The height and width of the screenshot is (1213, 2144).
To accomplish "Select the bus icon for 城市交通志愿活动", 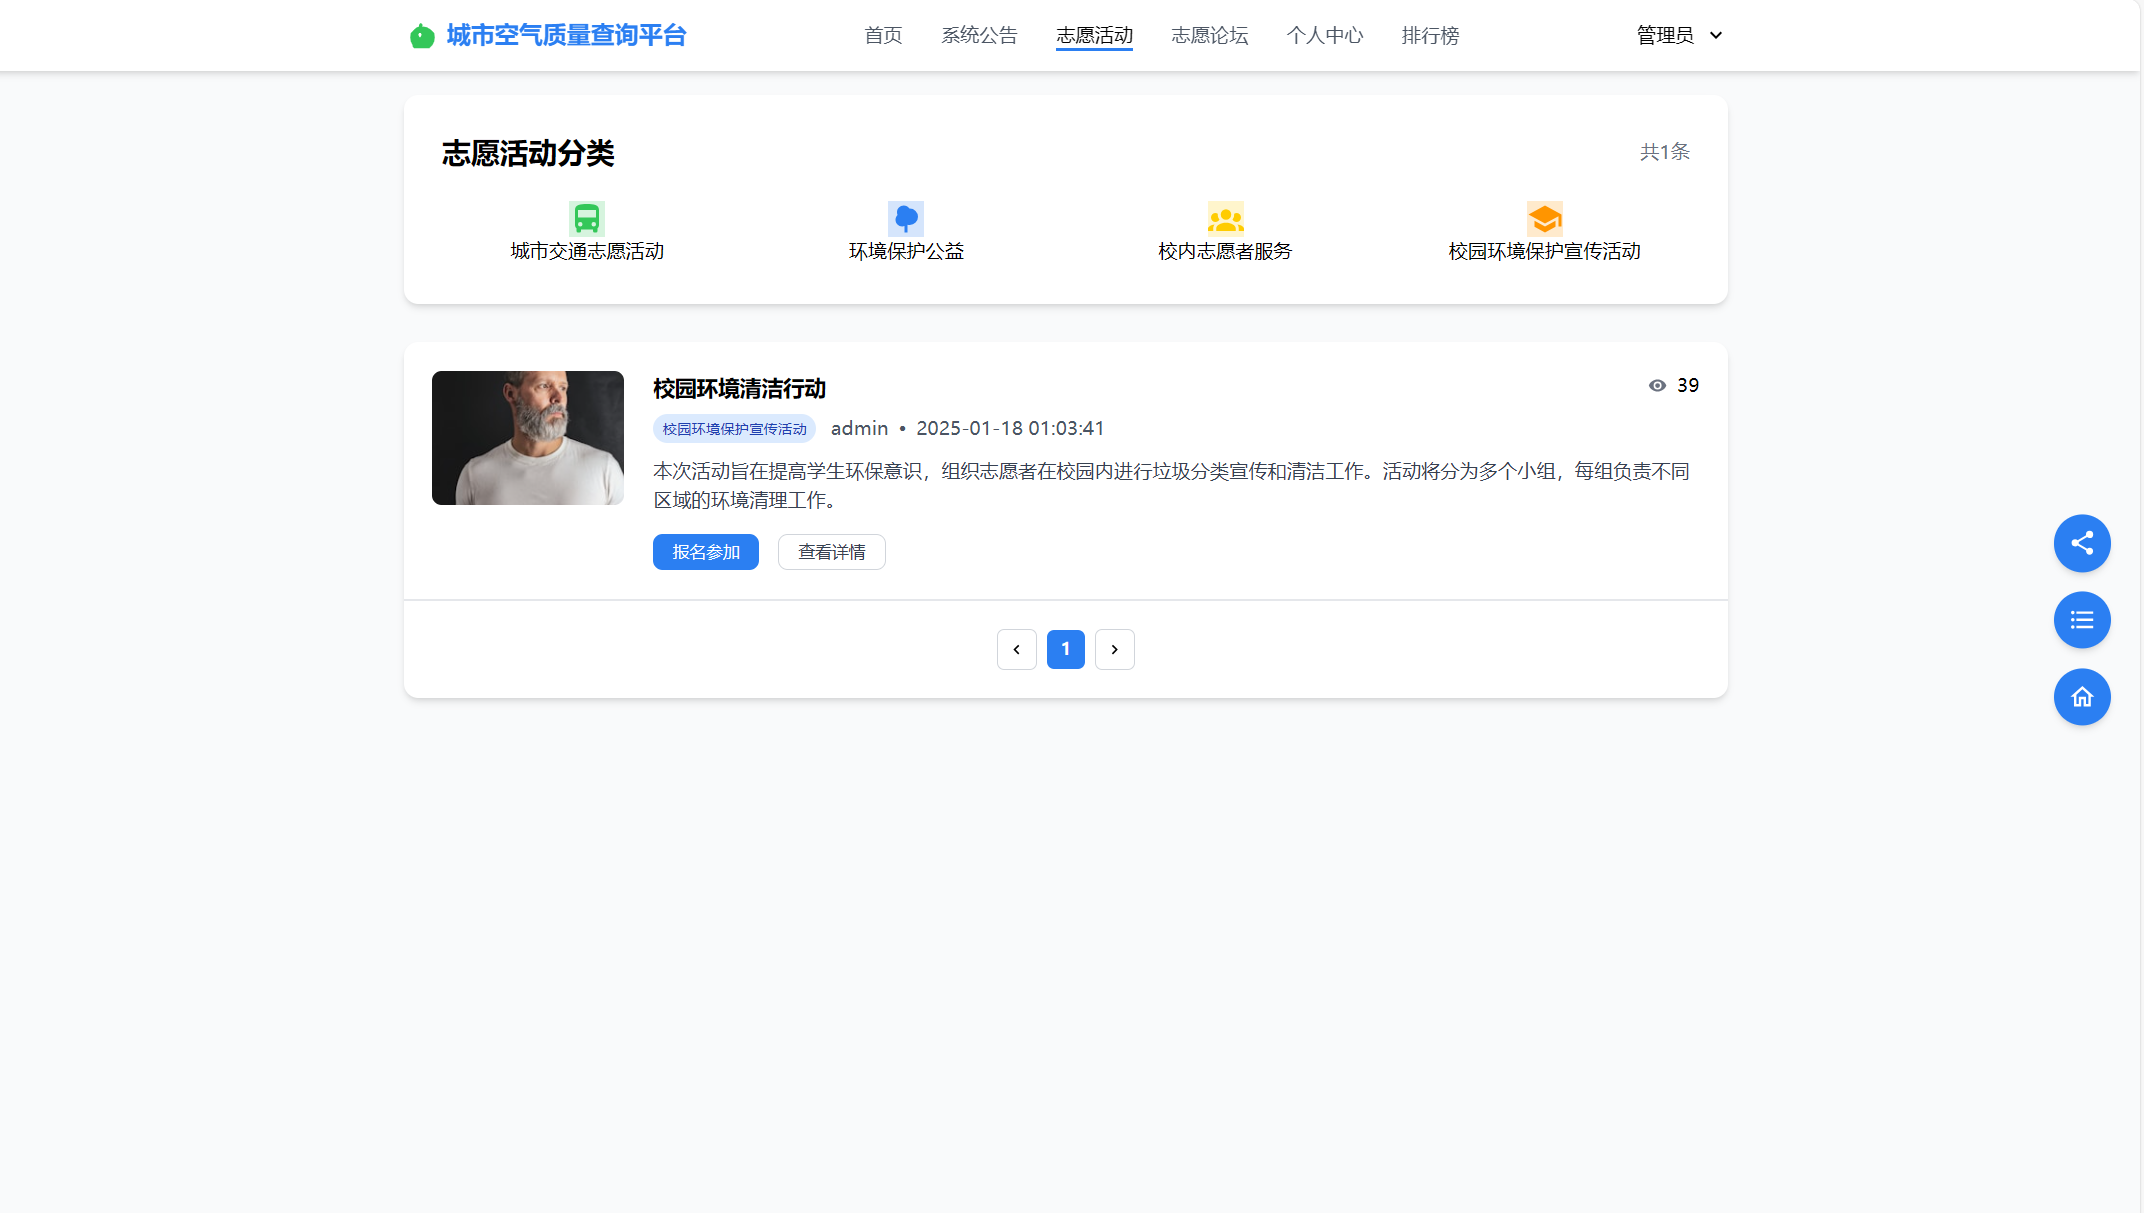I will (586, 218).
